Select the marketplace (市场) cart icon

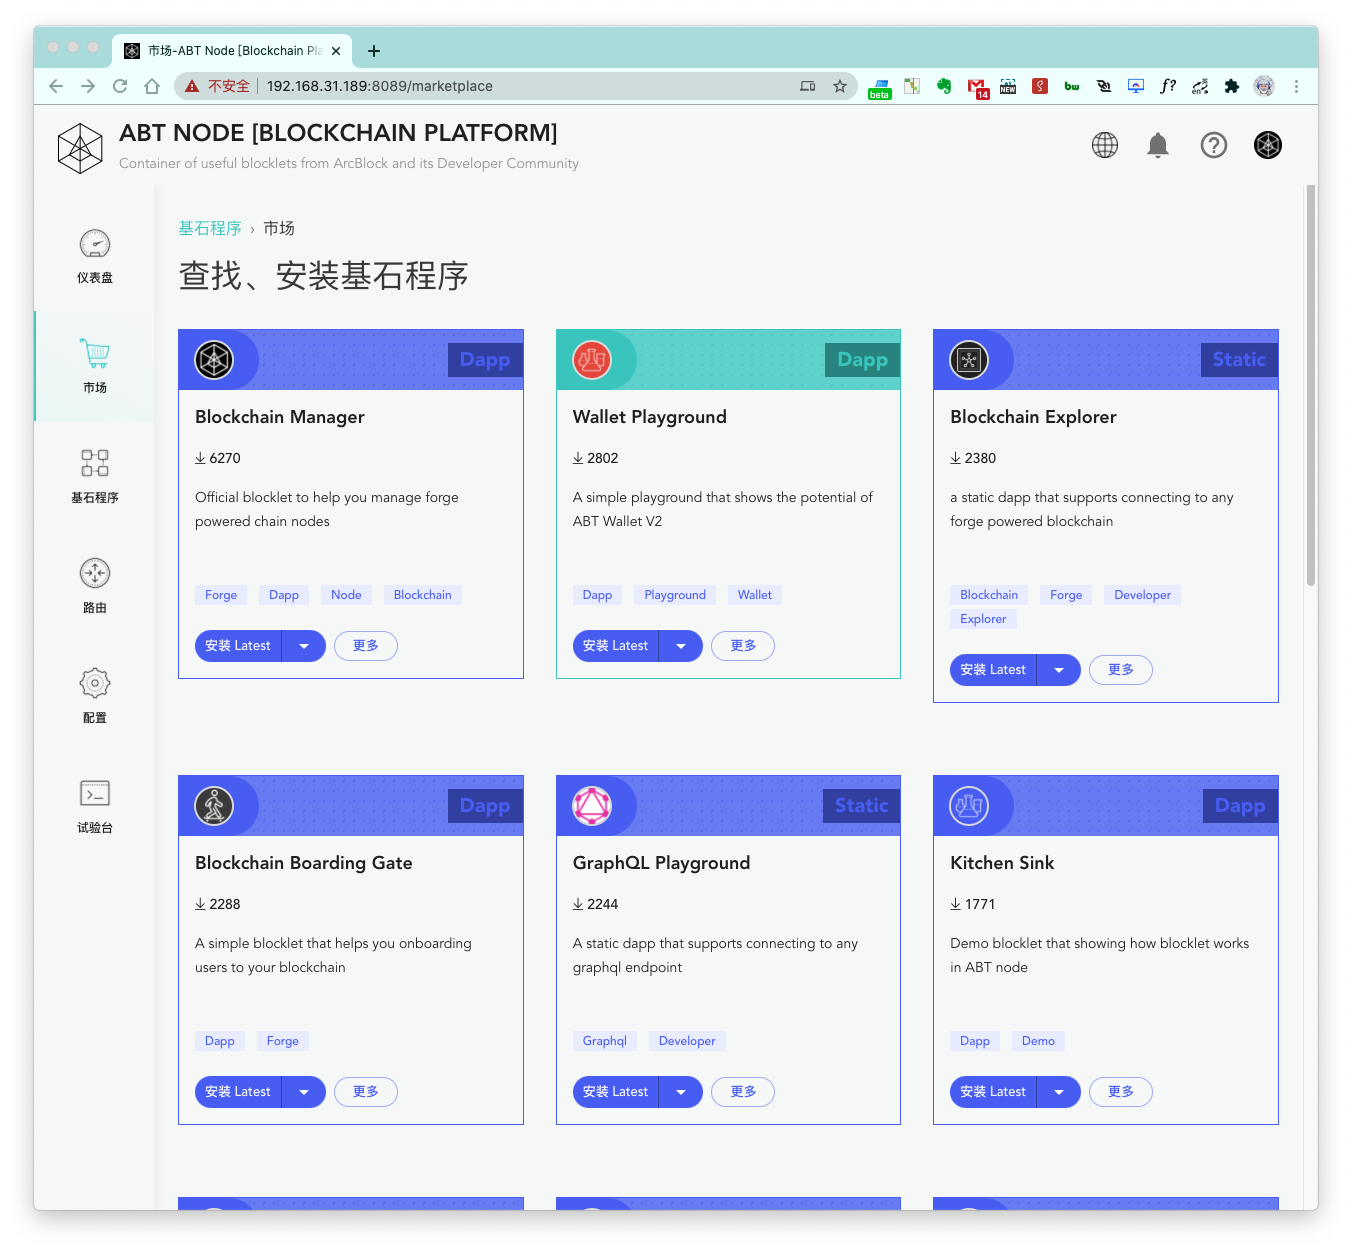coord(95,354)
